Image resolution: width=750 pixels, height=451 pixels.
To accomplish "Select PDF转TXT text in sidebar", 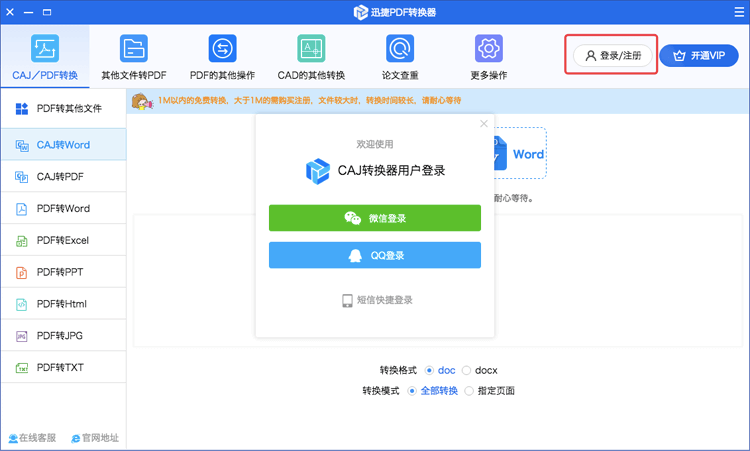I will [60, 368].
